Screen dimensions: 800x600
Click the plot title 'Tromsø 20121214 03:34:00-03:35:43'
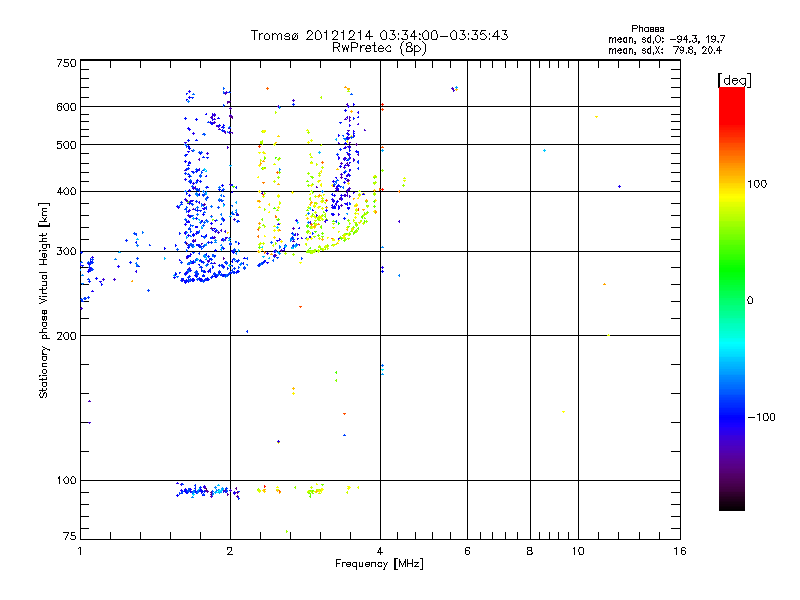379,35
